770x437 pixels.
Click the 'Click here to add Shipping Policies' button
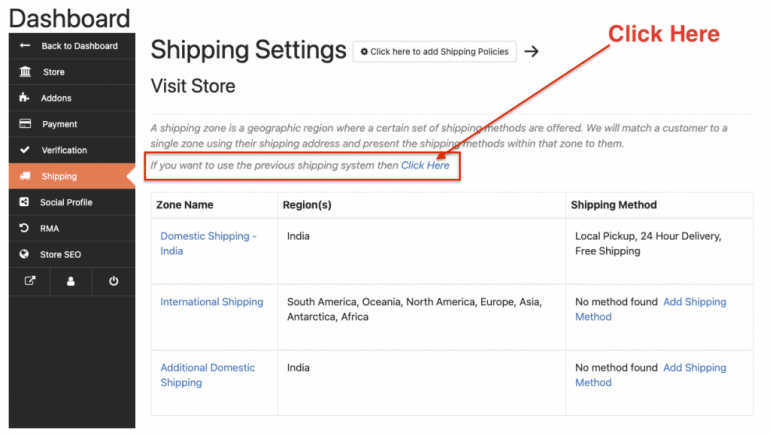point(435,52)
